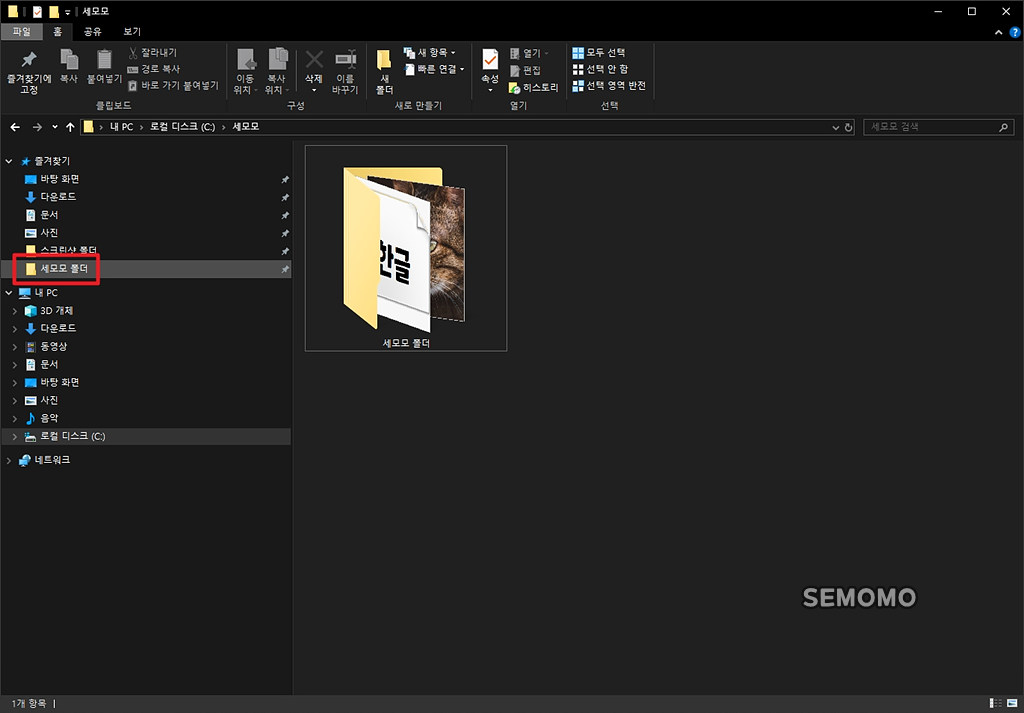This screenshot has height=713, width=1024.
Task: Refresh the current folder view
Action: pos(848,128)
